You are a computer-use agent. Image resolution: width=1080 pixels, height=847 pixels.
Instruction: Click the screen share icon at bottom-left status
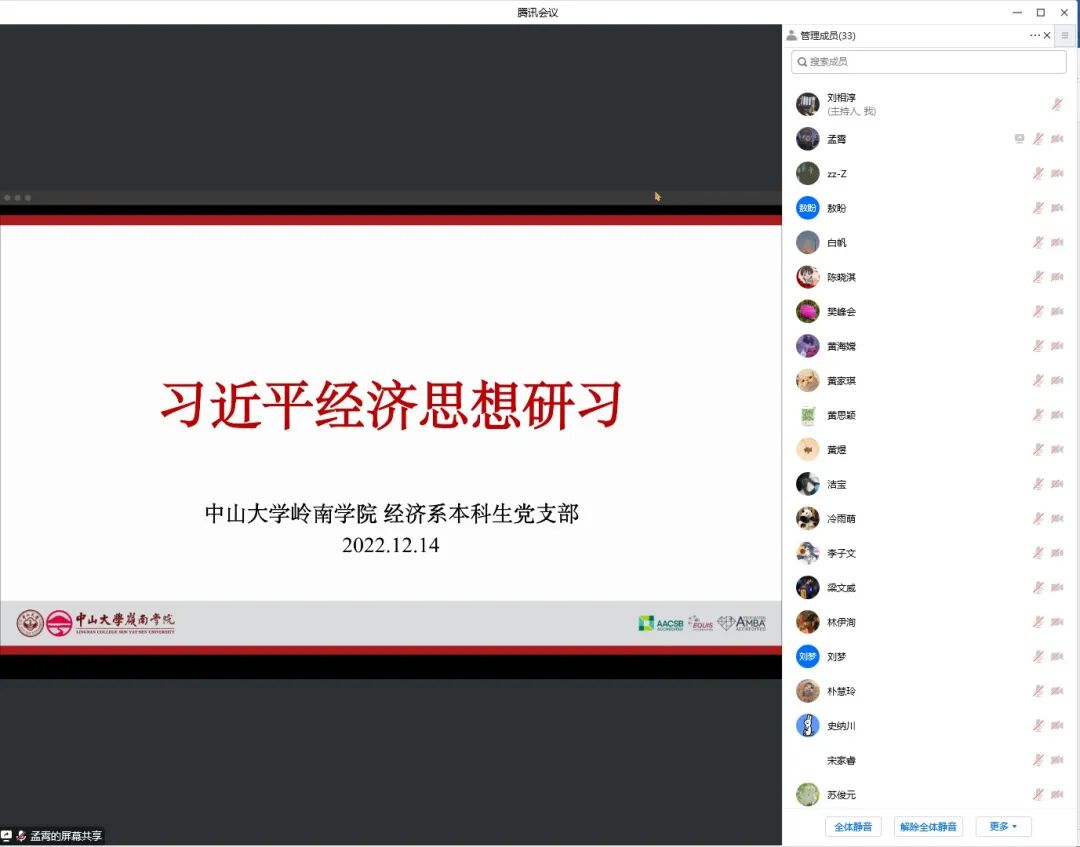point(7,836)
